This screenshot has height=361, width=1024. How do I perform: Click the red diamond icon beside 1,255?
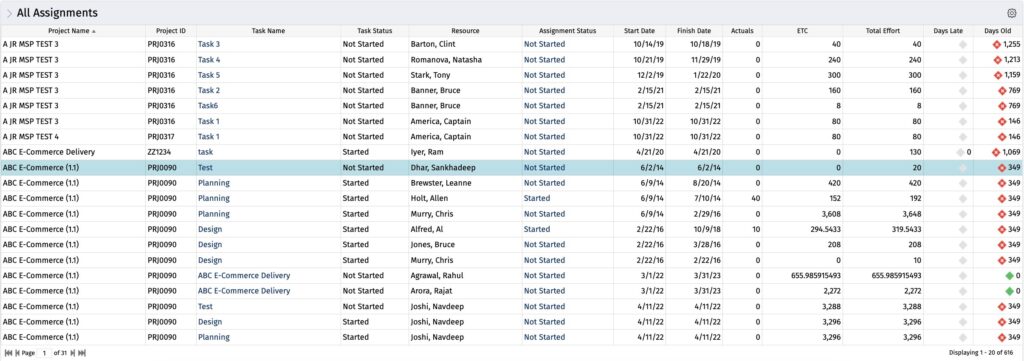pos(997,44)
